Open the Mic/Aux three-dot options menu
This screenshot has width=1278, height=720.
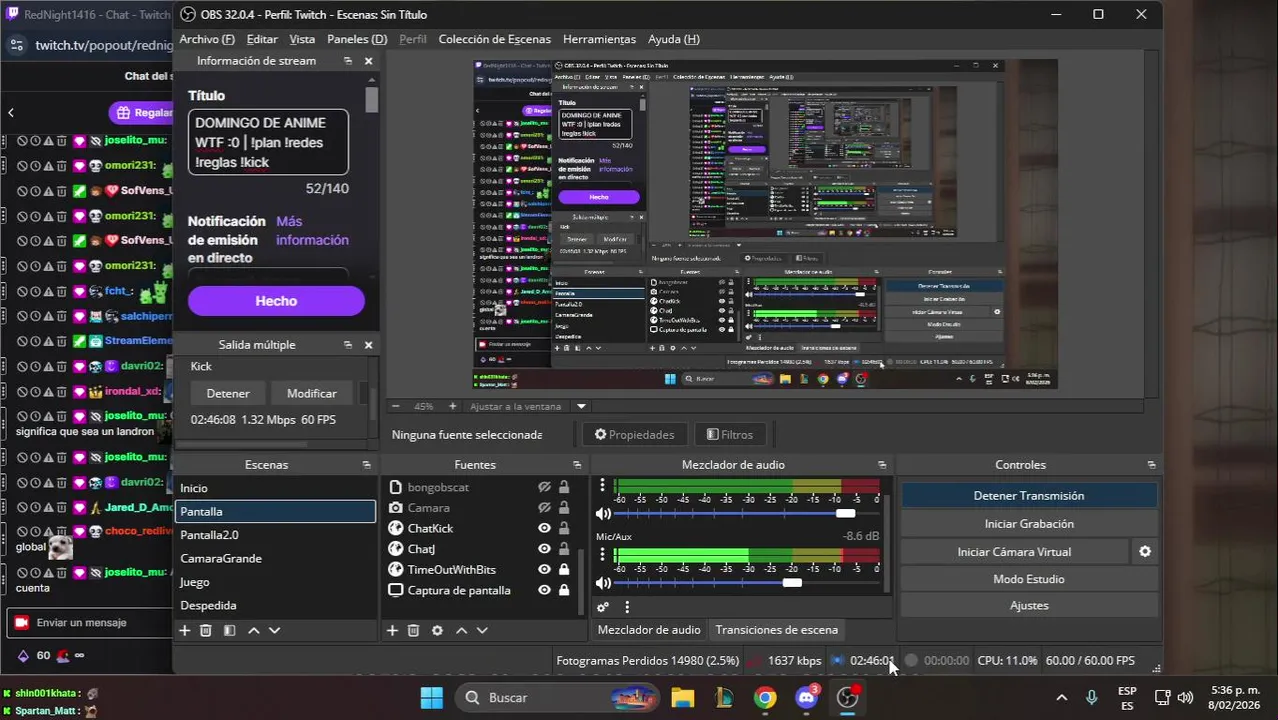point(602,555)
